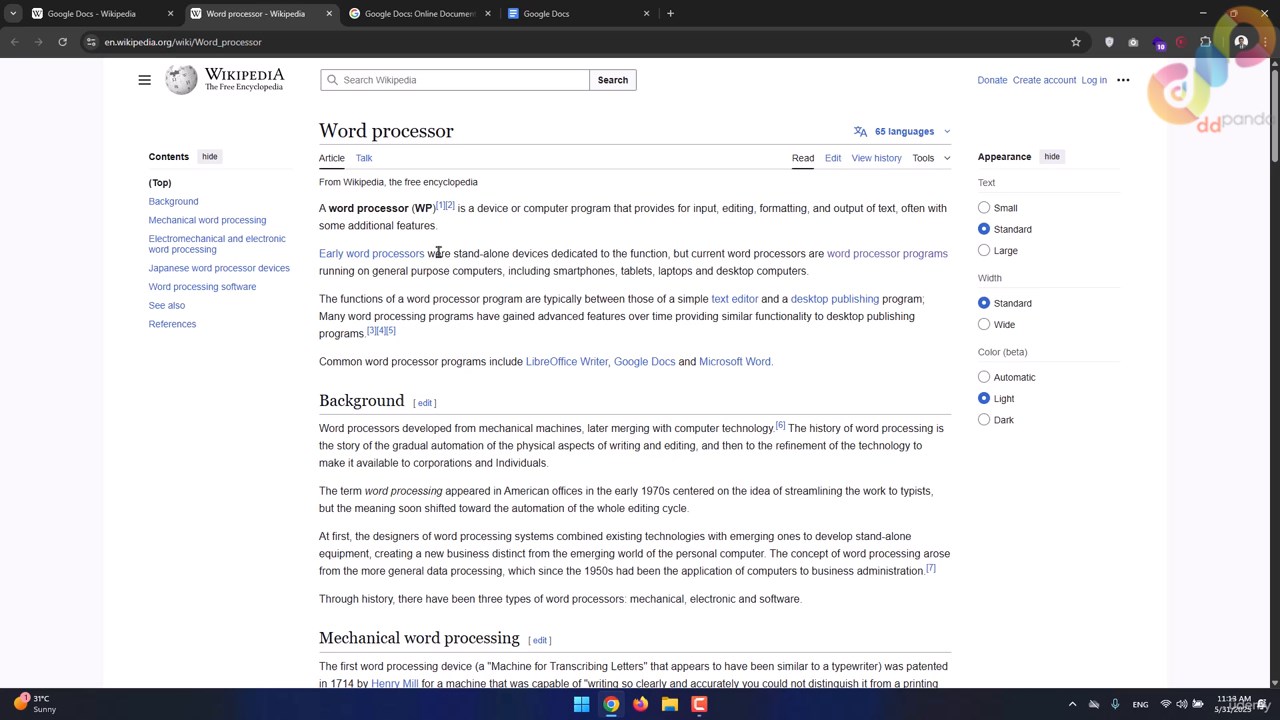
Task: Go back with the browser back arrow
Action: 14,42
